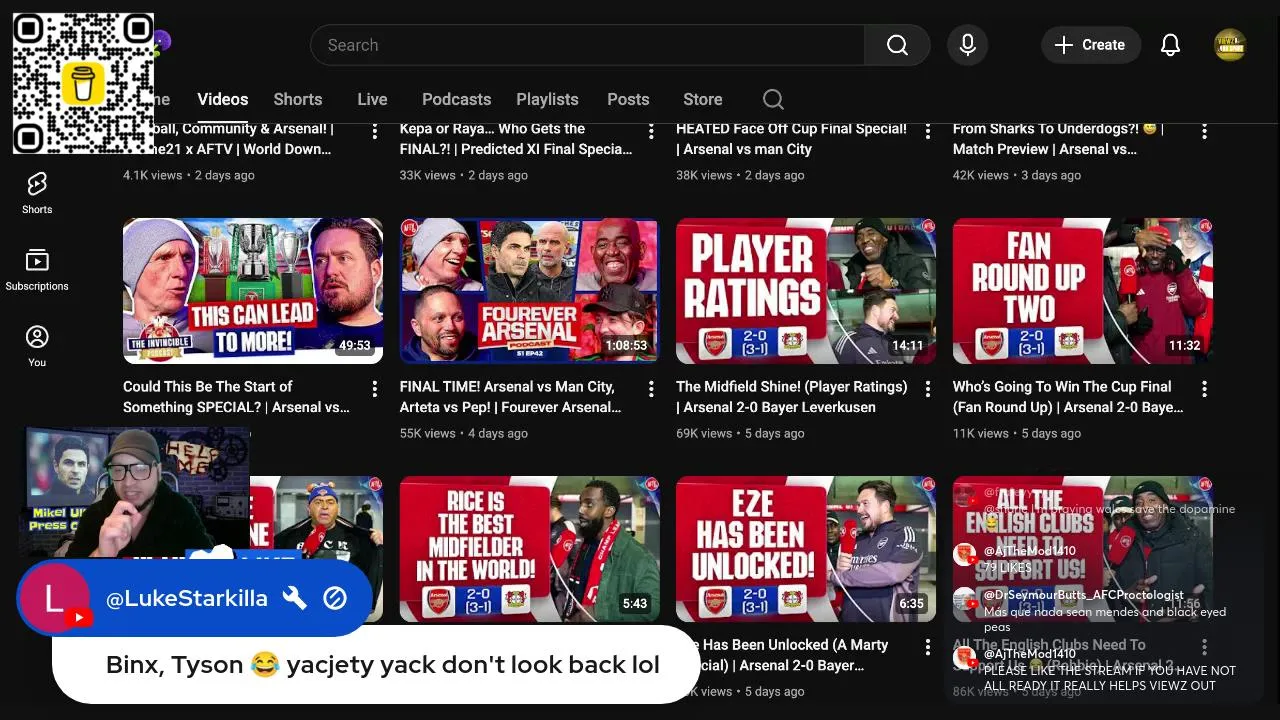The image size is (1280, 720).
Task: Open options for The Midfield Shine video
Action: [927, 389]
